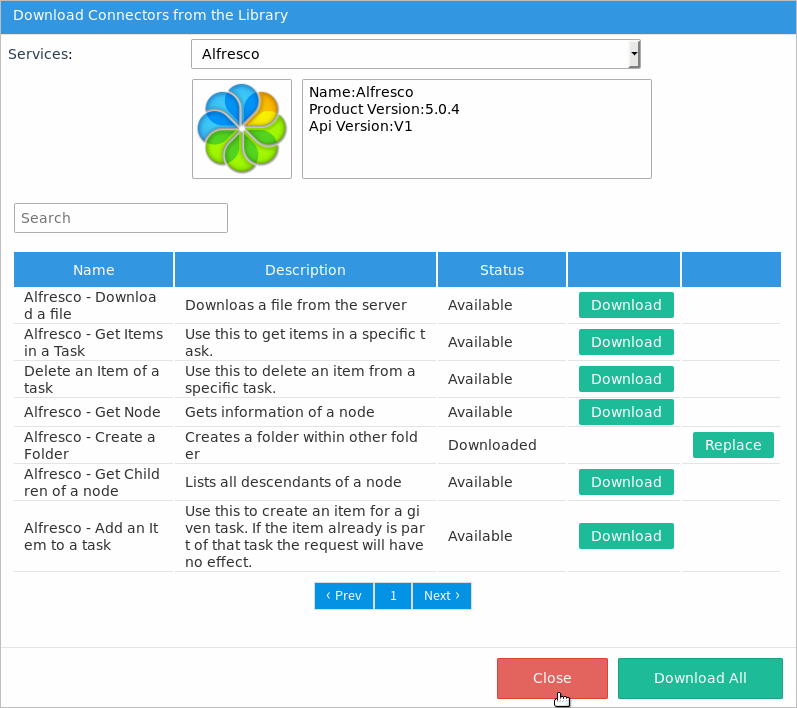Select page 1 in pagination
797x708 pixels.
pyautogui.click(x=393, y=596)
